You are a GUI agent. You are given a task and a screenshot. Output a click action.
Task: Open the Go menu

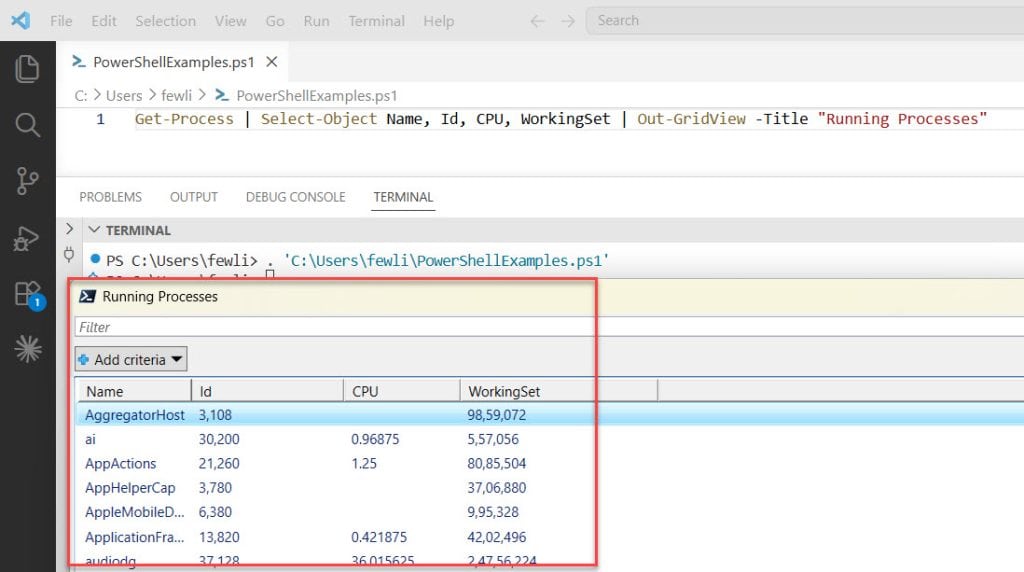tap(275, 21)
